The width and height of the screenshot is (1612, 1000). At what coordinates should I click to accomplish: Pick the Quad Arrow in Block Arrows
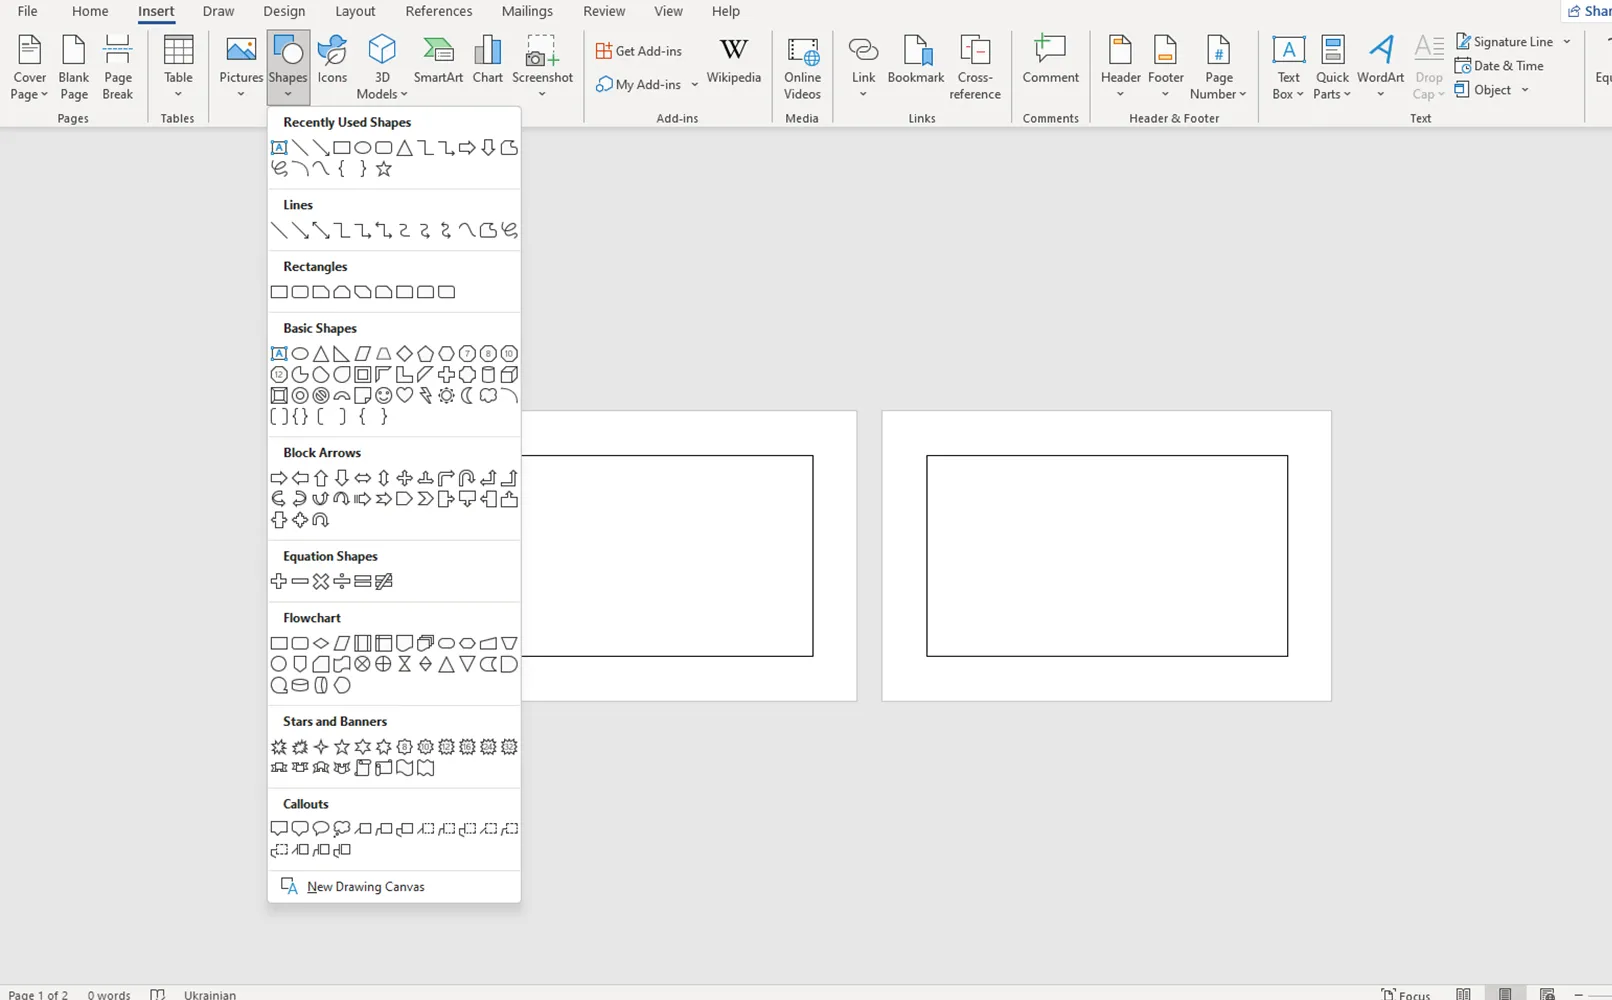click(x=404, y=478)
